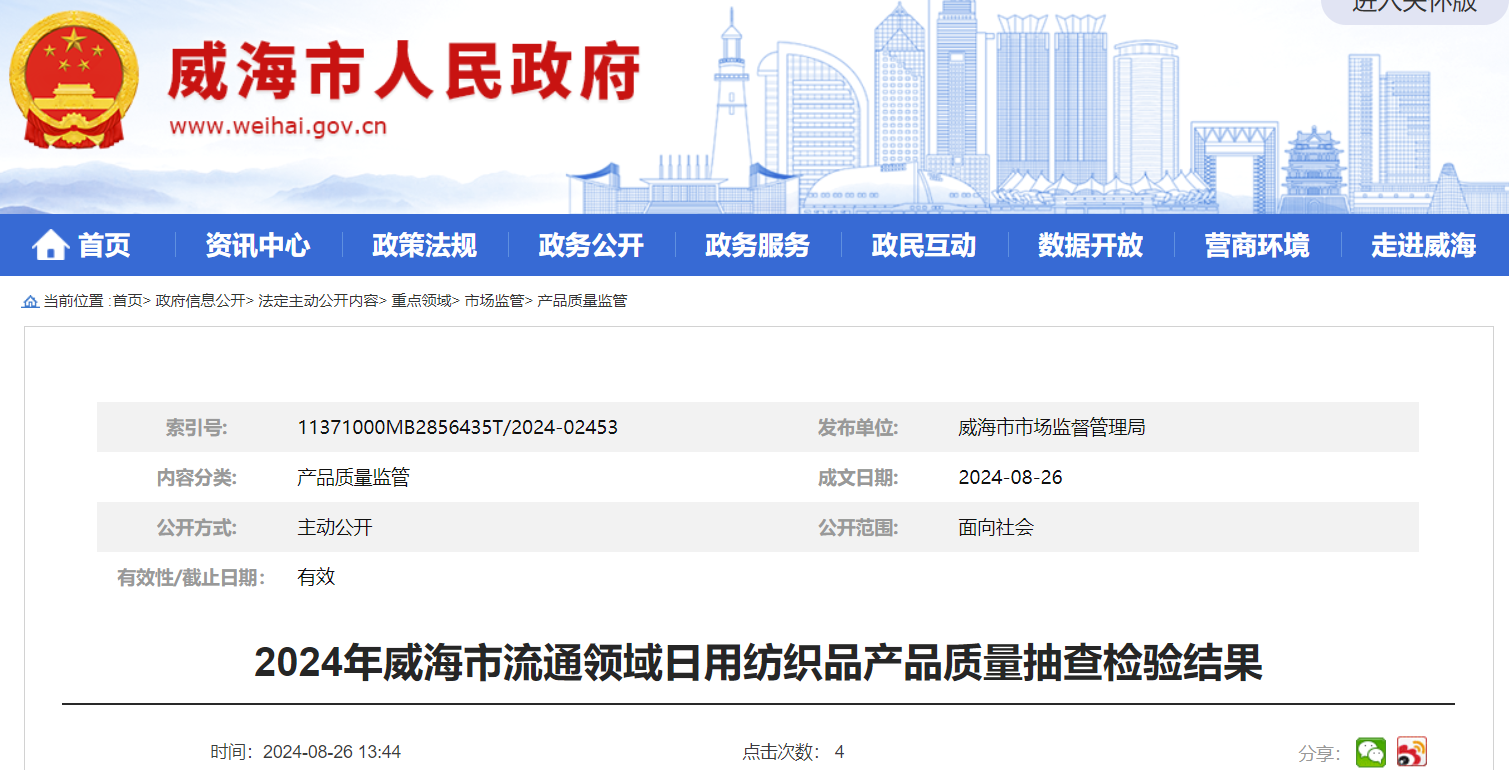Open 政民互动 navigation menu
The height and width of the screenshot is (770, 1509).
pyautogui.click(x=924, y=245)
